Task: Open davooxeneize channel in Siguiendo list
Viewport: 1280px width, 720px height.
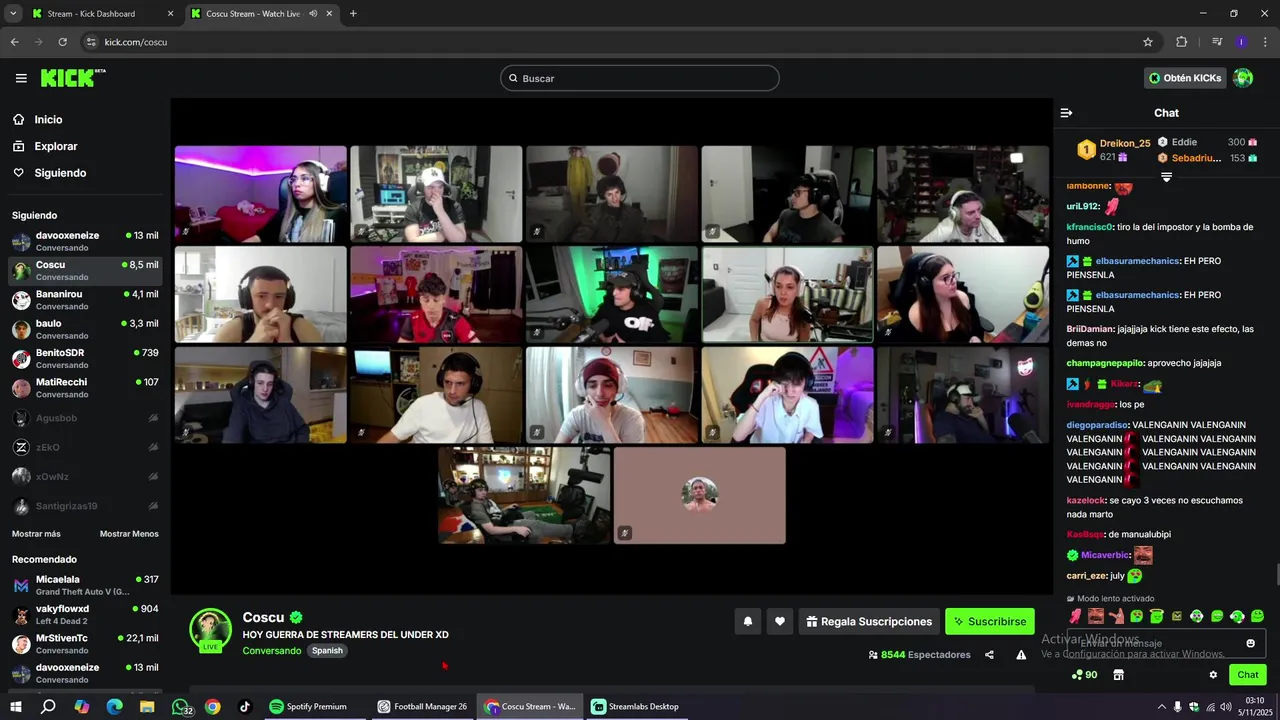Action: pyautogui.click(x=86, y=241)
